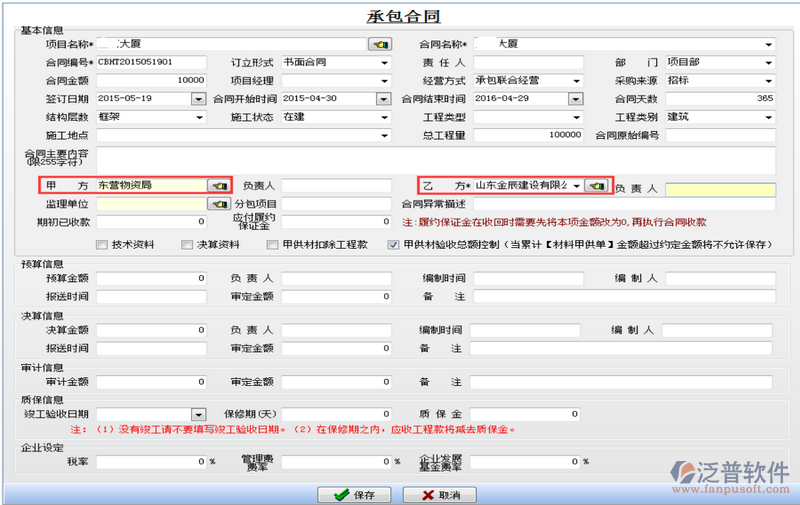Screen dimensions: 800x505
Task: Enable the 技术资料 checkbox
Action: (101, 244)
